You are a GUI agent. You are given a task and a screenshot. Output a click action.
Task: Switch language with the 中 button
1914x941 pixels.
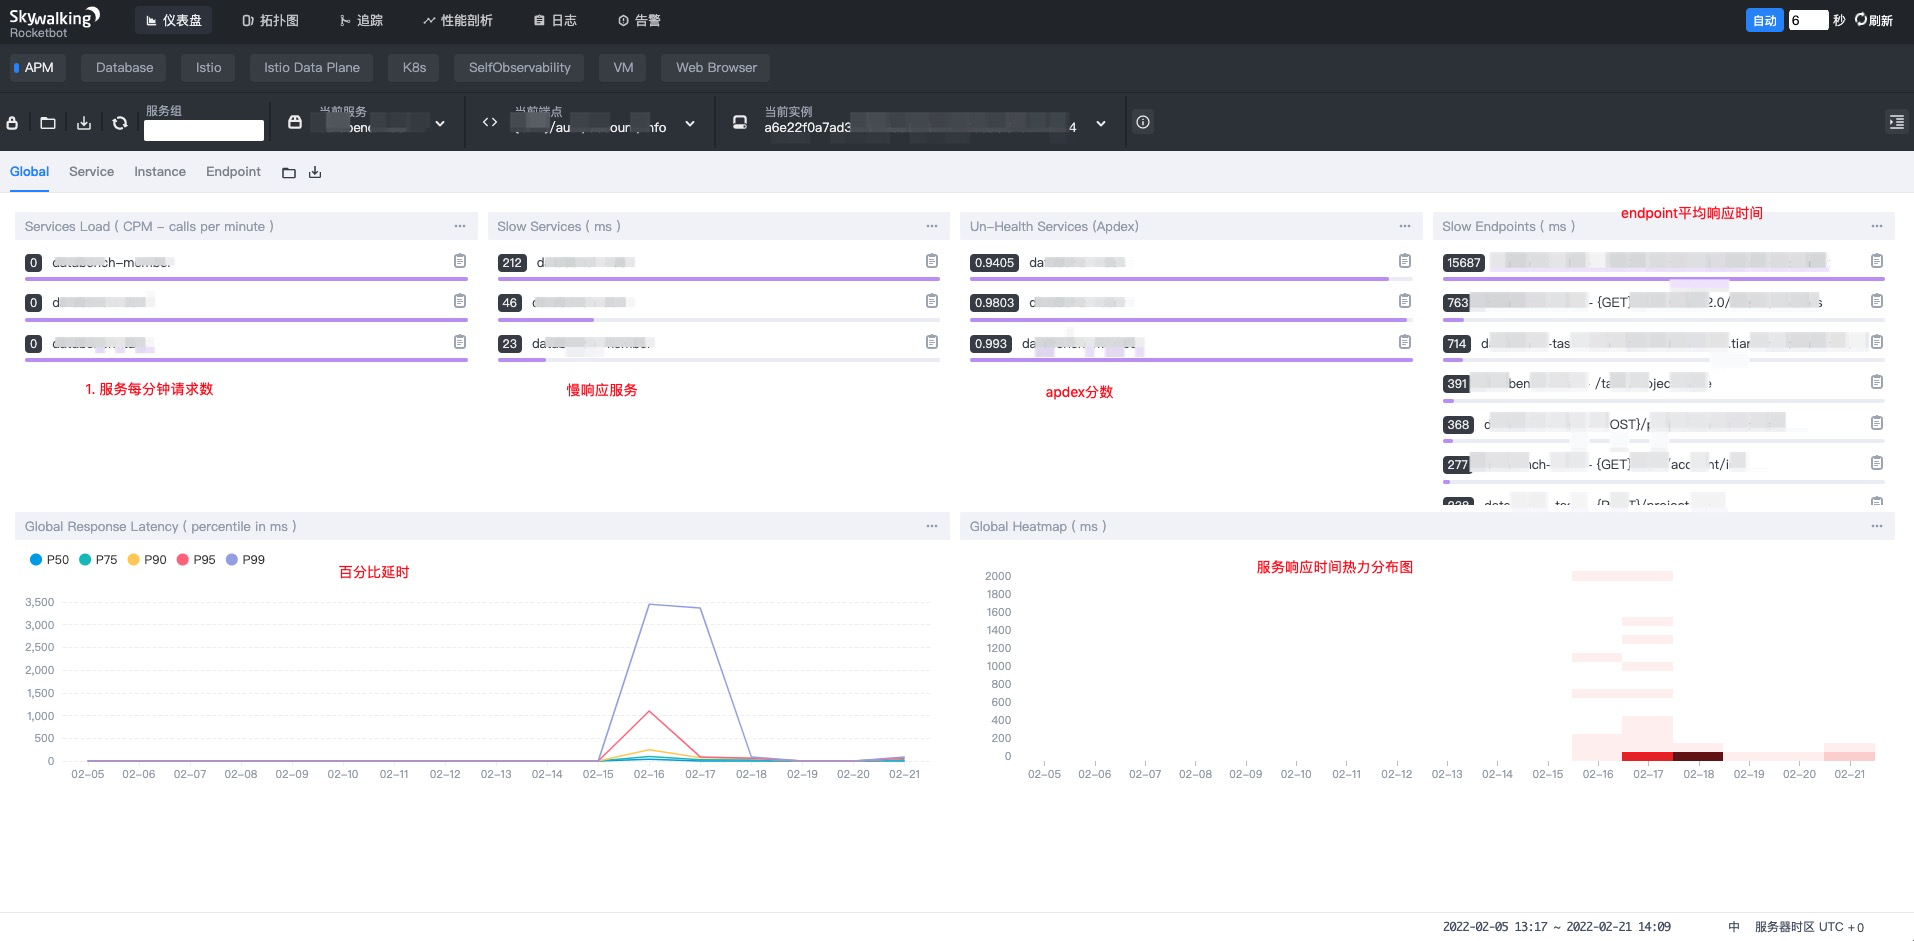1734,927
